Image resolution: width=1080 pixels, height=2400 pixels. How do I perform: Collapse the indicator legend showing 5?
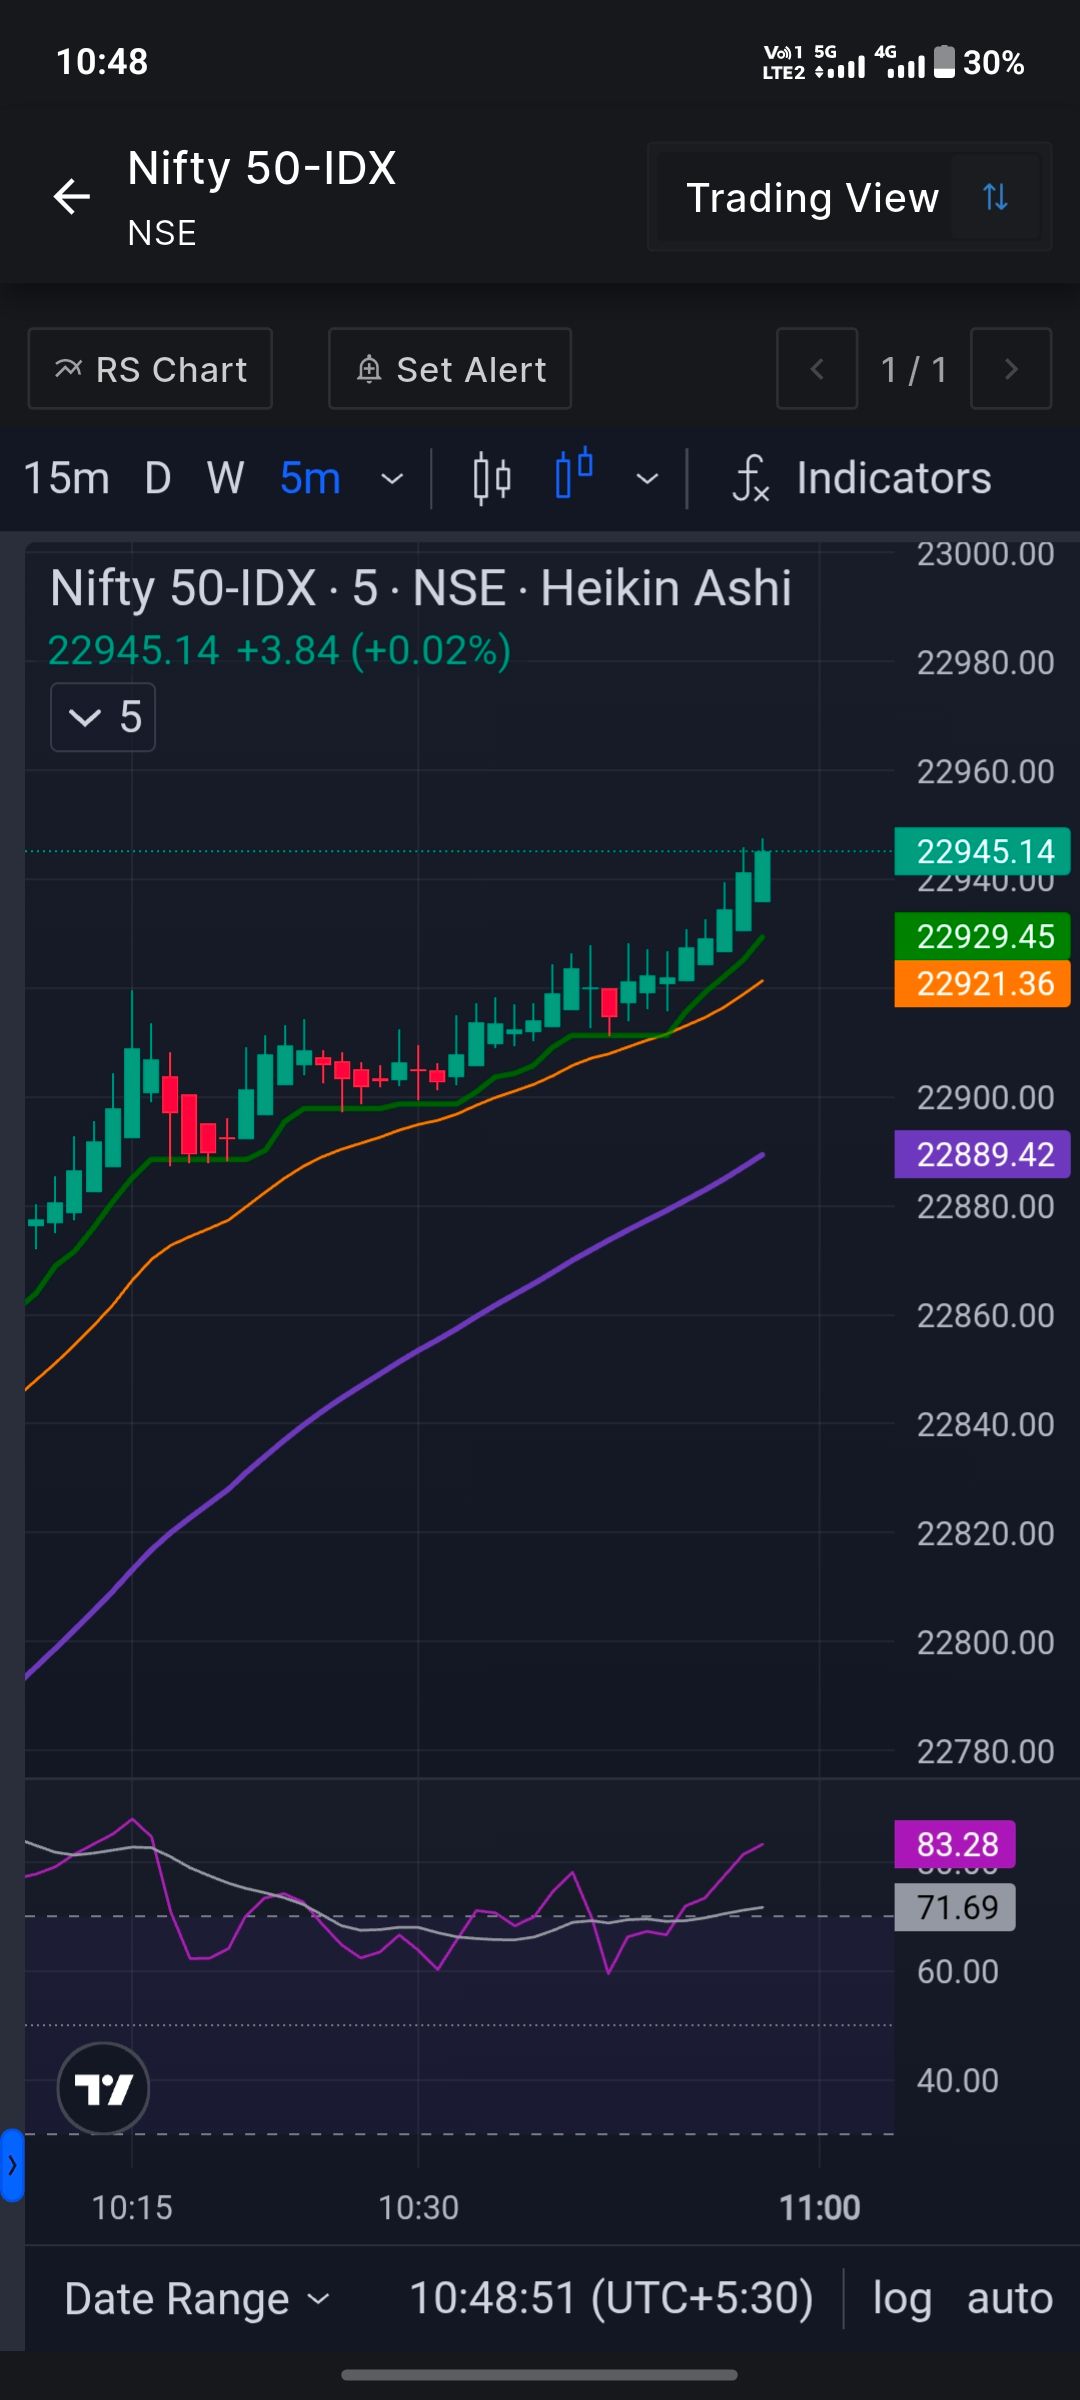[x=103, y=717]
